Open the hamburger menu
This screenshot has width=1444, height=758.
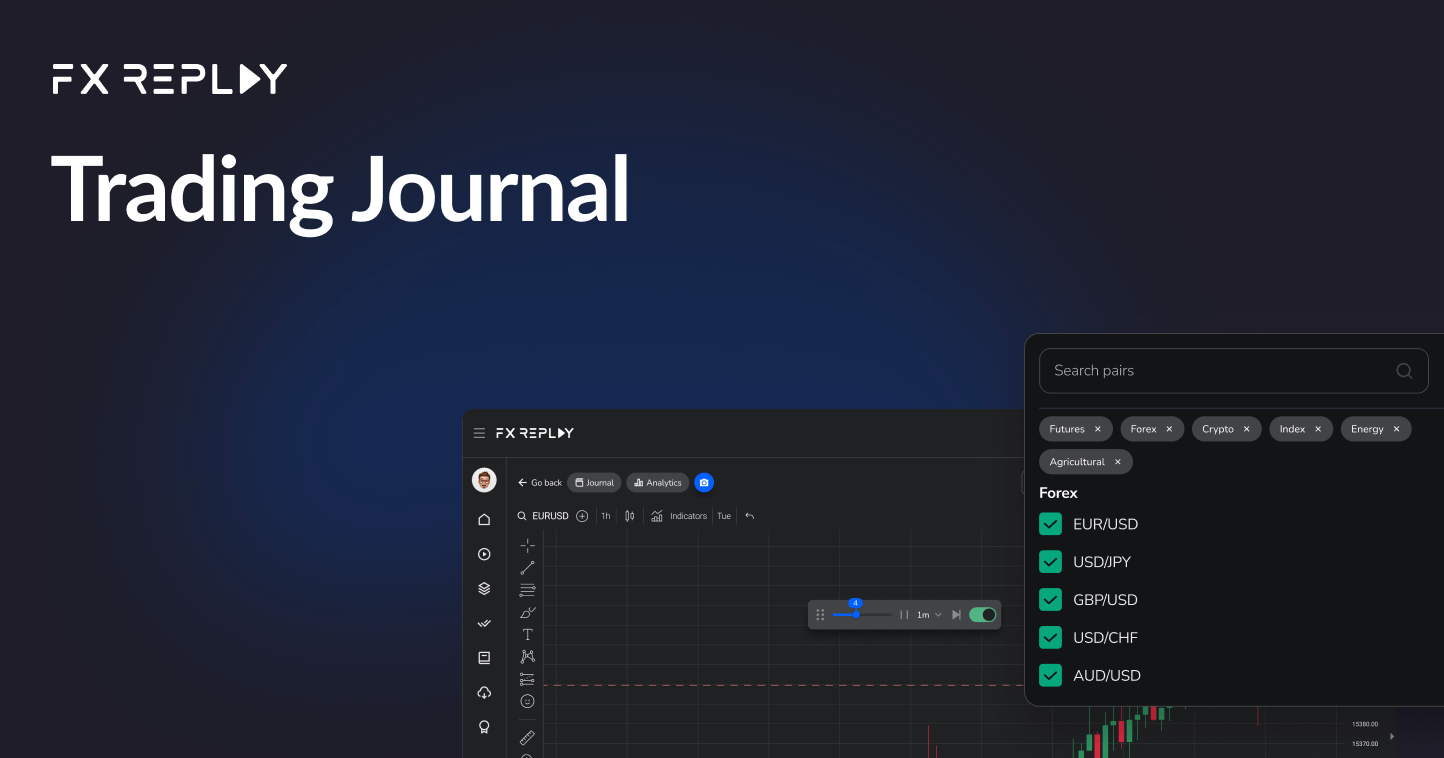479,433
